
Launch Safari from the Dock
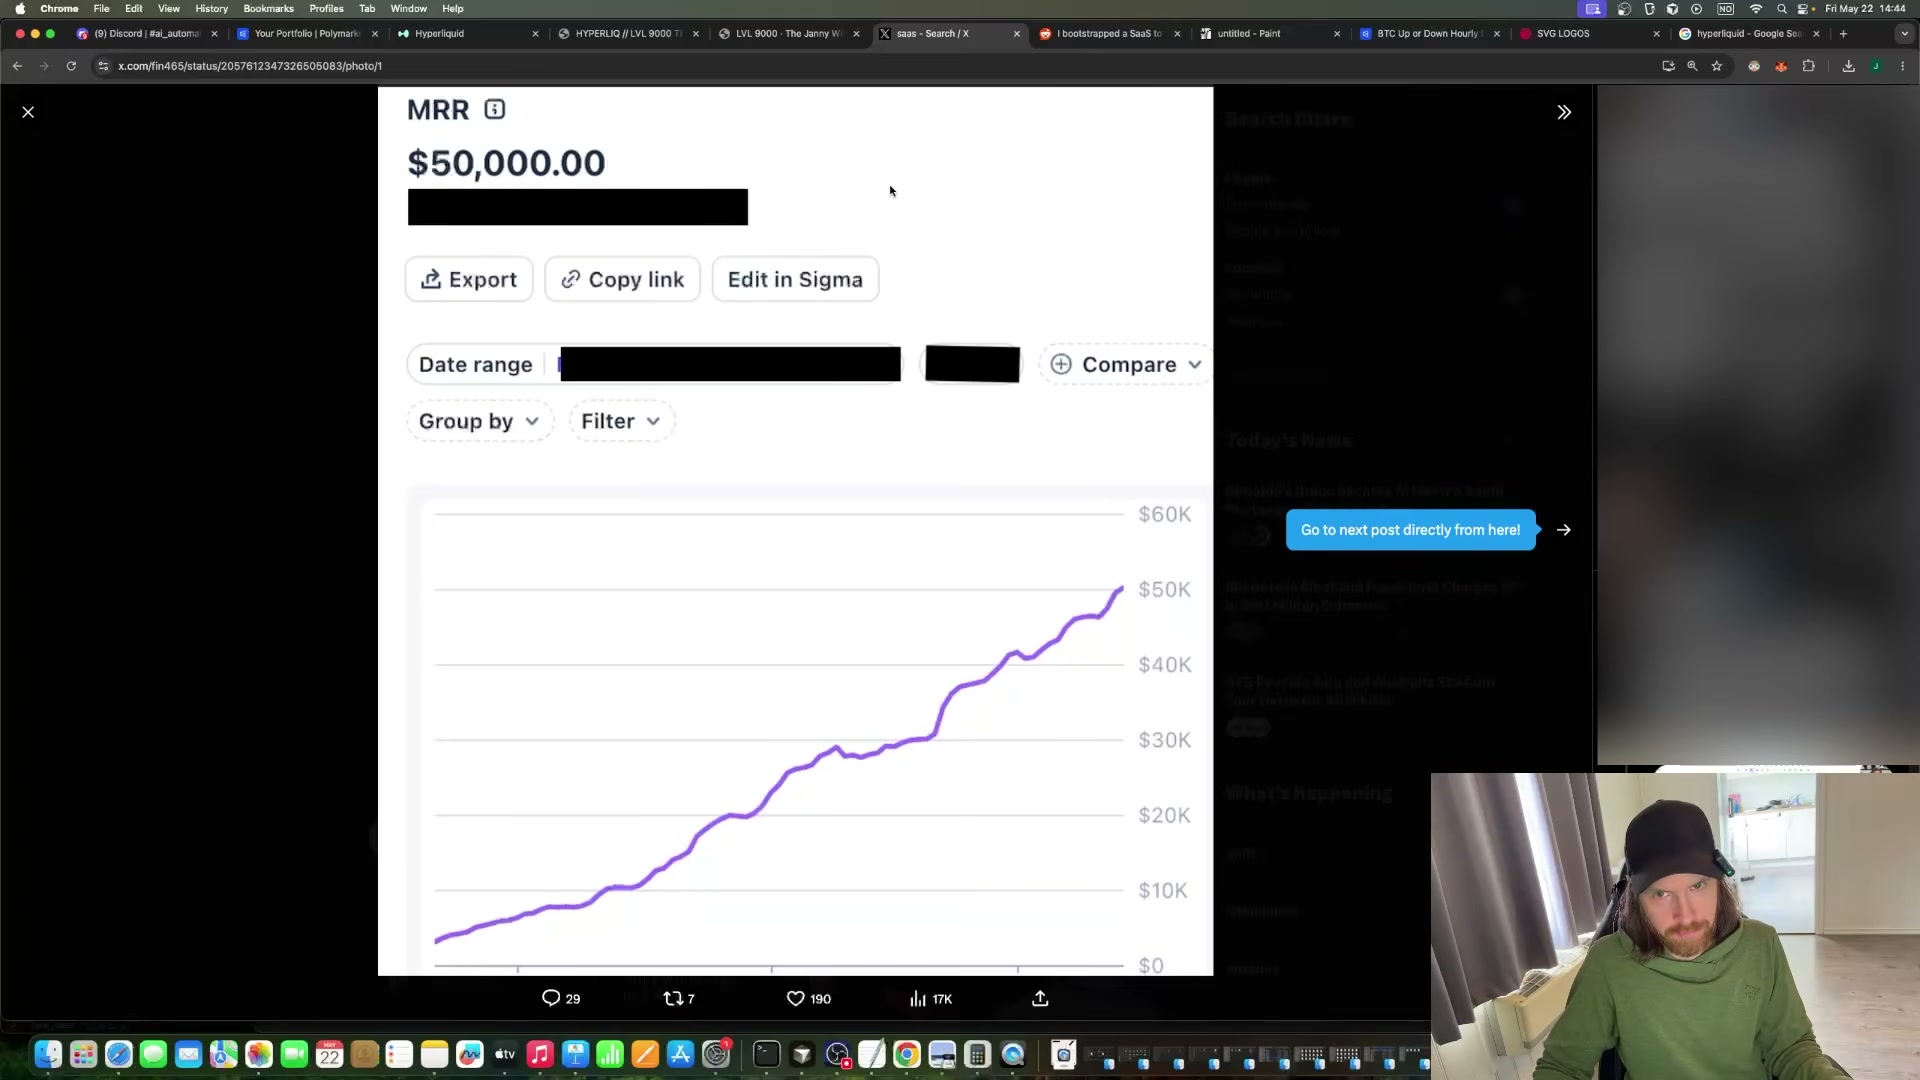tap(118, 1054)
